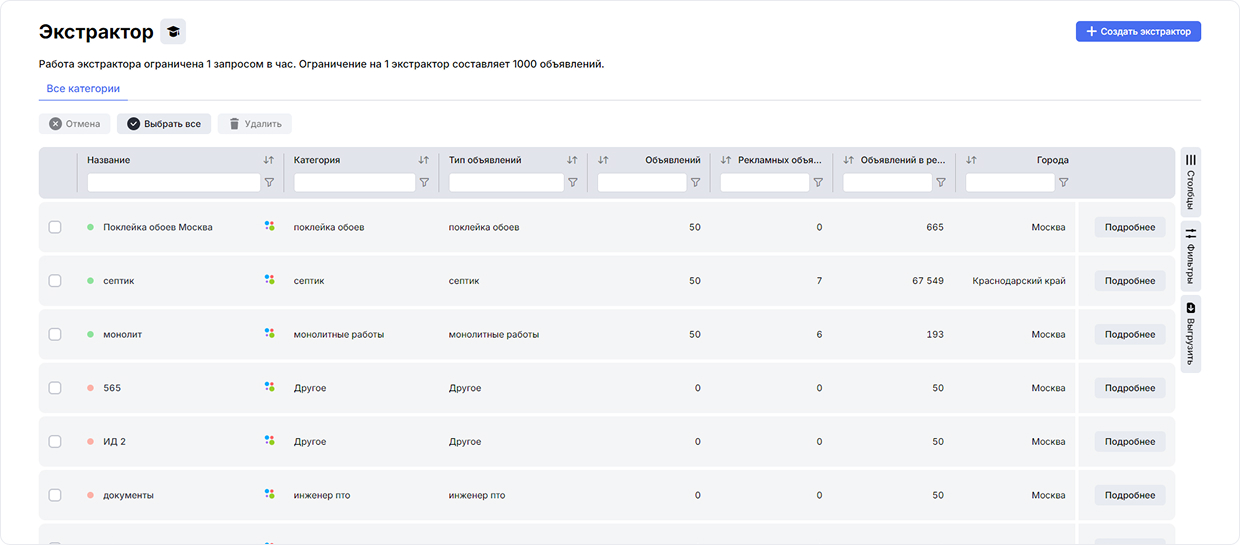Image resolution: width=1240 pixels, height=545 pixels.
Task: Open the Фильтры side panel
Action: tap(1190, 255)
